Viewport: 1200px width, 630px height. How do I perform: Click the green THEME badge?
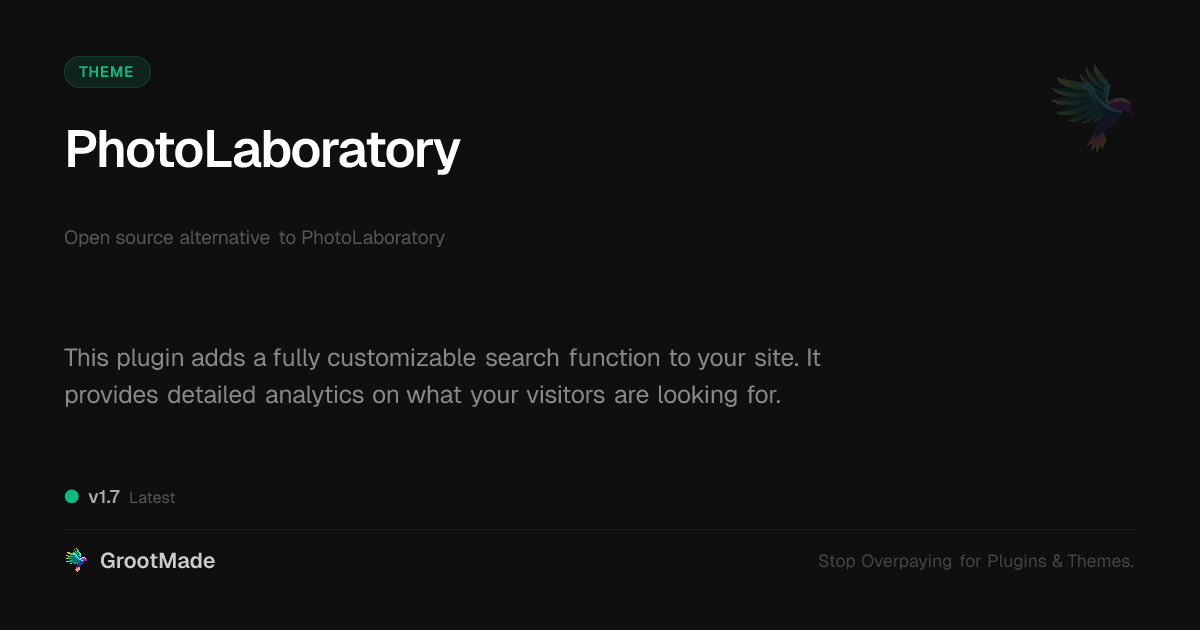[x=107, y=72]
